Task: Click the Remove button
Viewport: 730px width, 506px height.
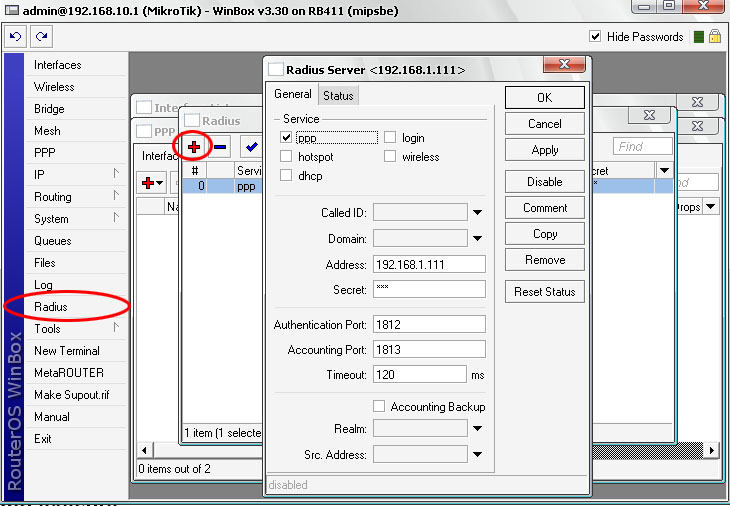Action: pos(545,260)
